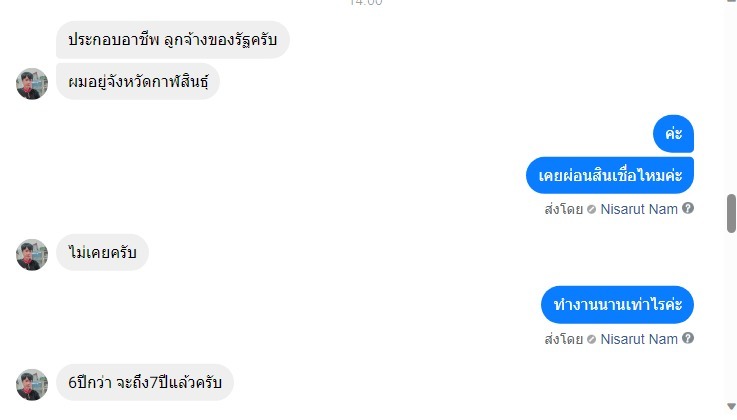Click avatar beside 6ปีกว่า จะถึง7ปีแล้วครับ message
This screenshot has width=737, height=420.
click(x=32, y=384)
